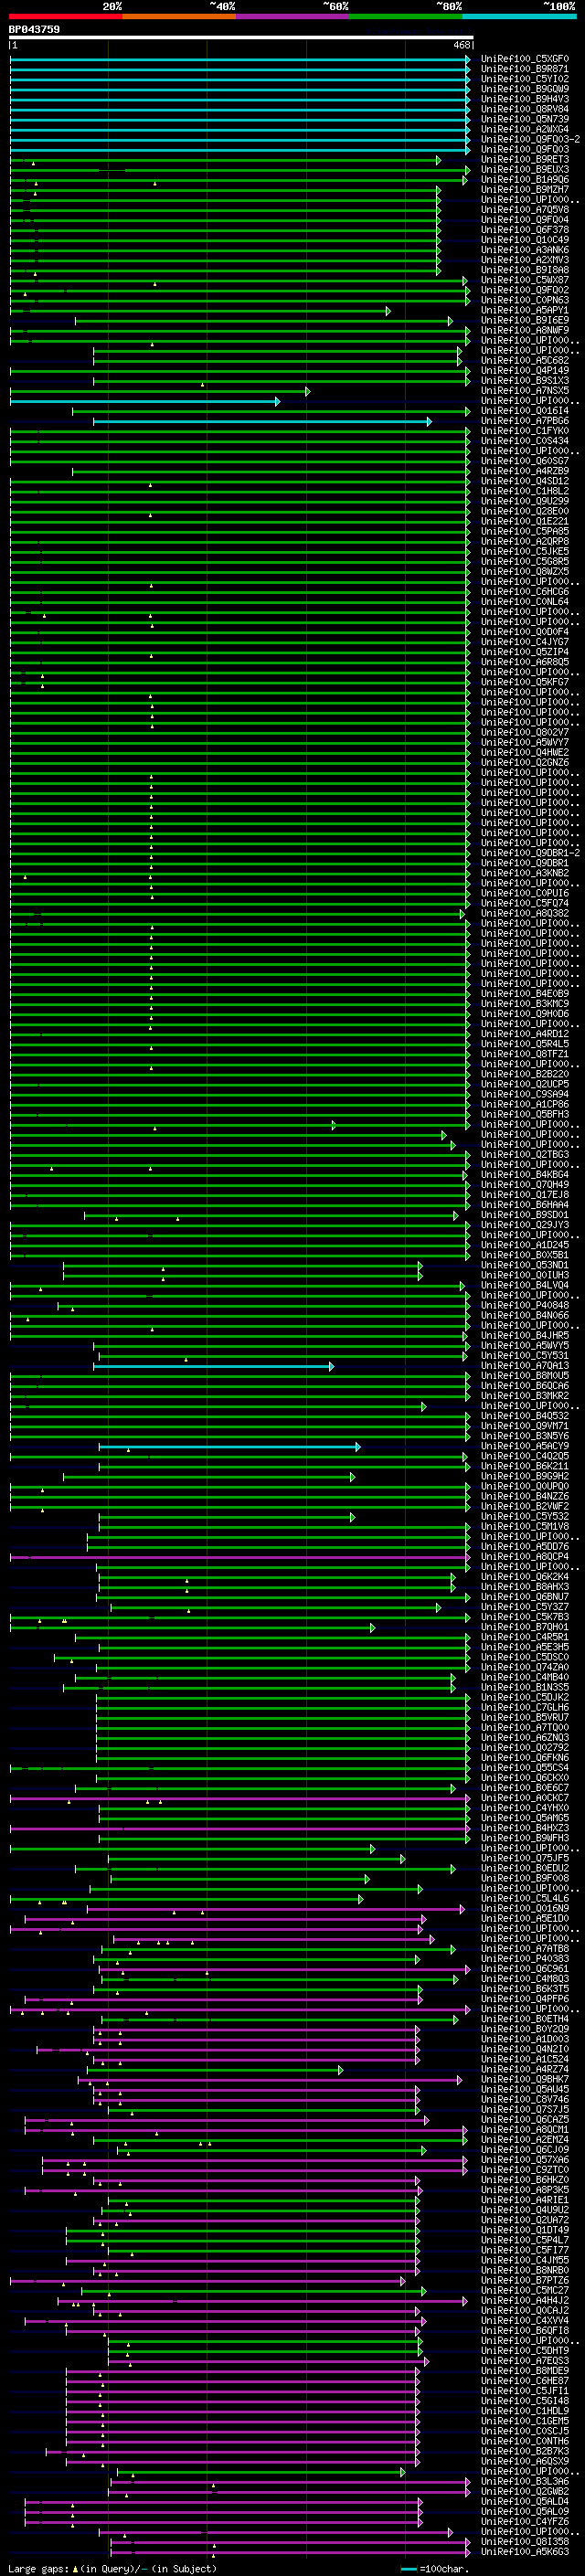The image size is (585, 2576).
Task: Select UniRef100_Q8I358 label
Action: tap(525, 2541)
